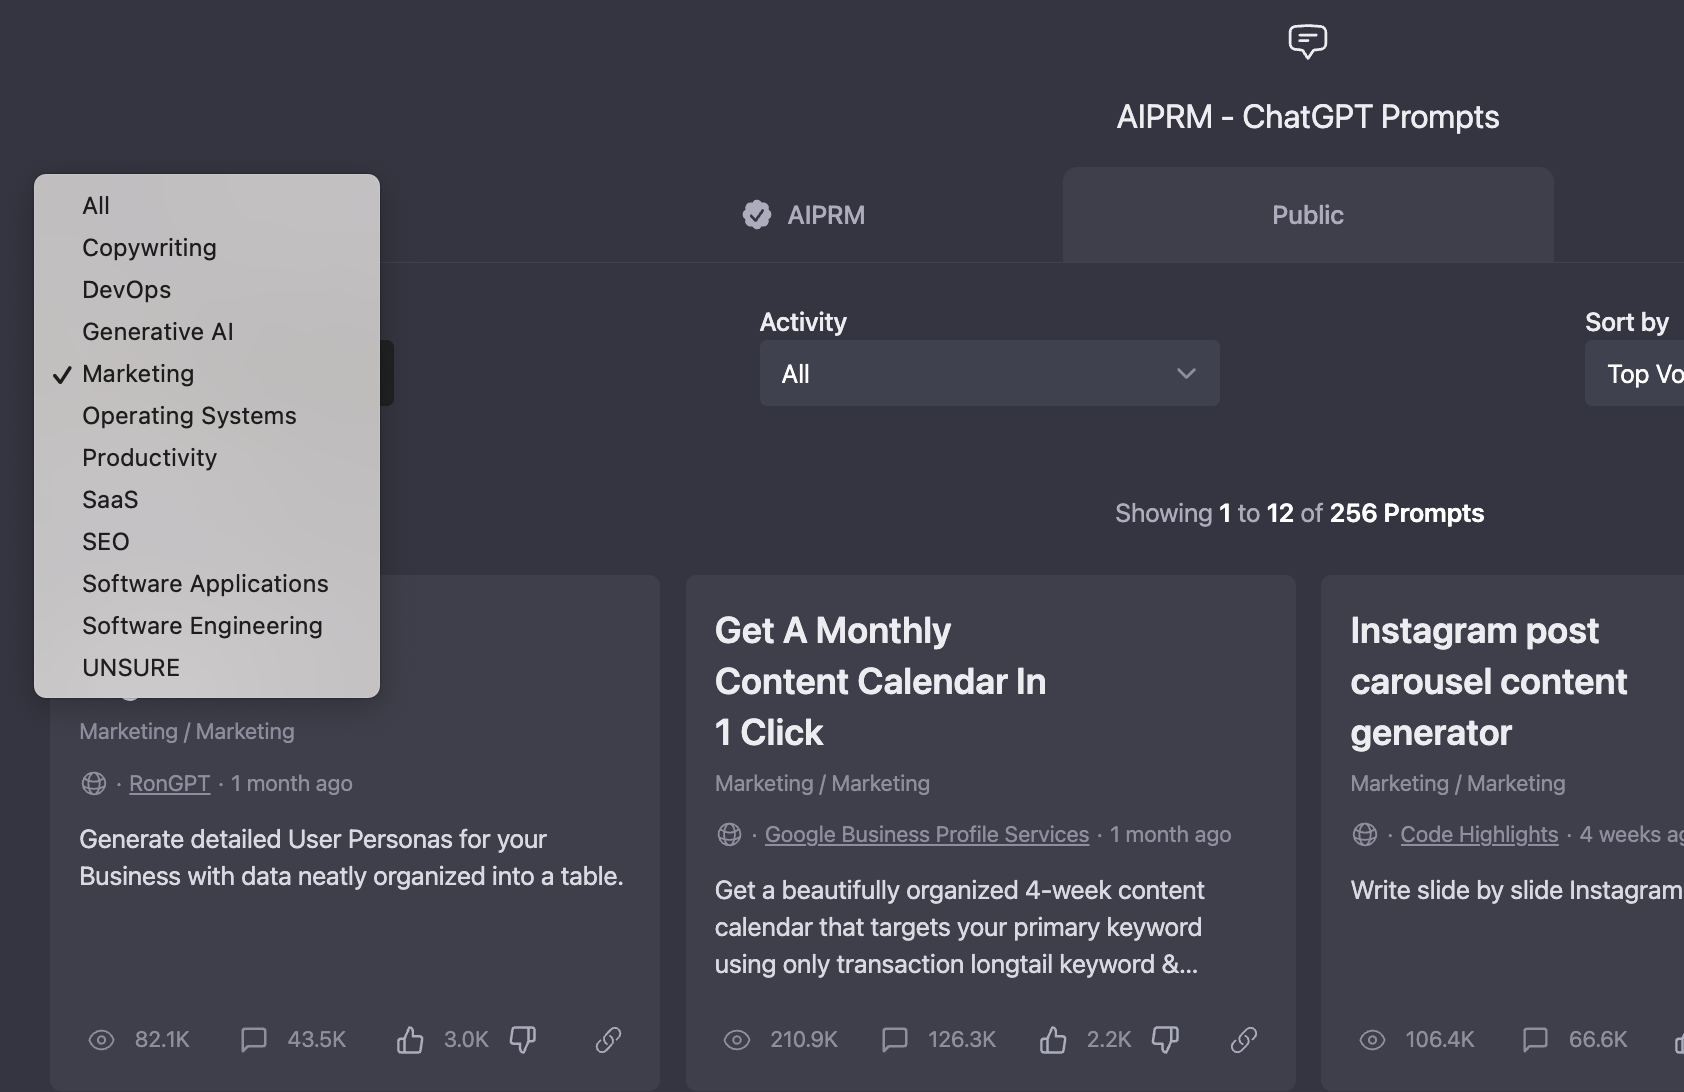Click the Activity label
The image size is (1684, 1092).
[803, 322]
